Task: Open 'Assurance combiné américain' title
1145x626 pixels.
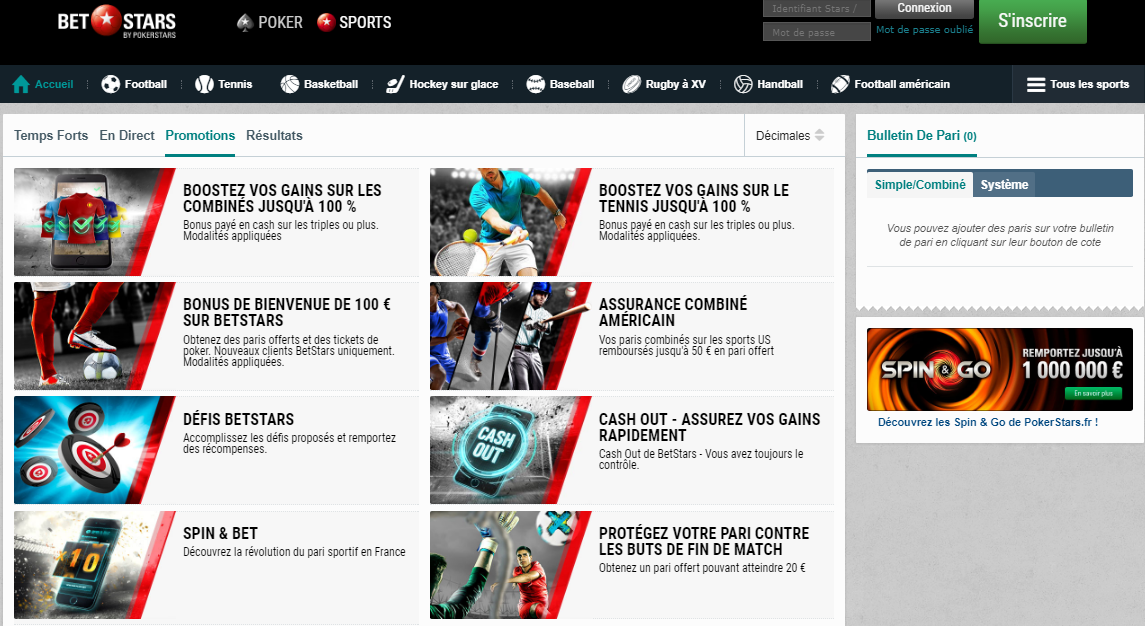Action: (673, 312)
